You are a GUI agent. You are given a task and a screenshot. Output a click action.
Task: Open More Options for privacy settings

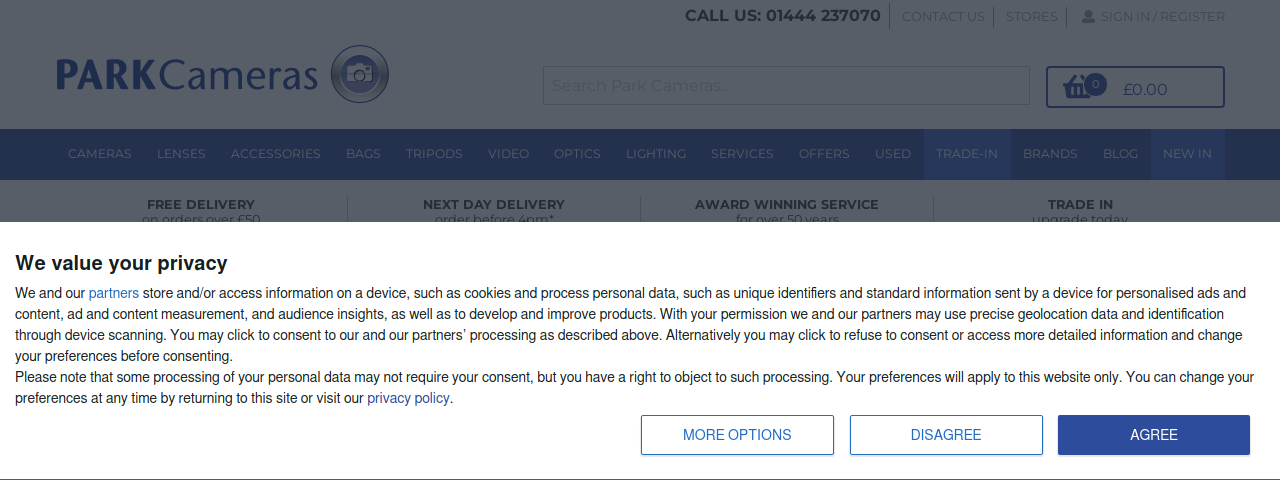pyautogui.click(x=737, y=435)
